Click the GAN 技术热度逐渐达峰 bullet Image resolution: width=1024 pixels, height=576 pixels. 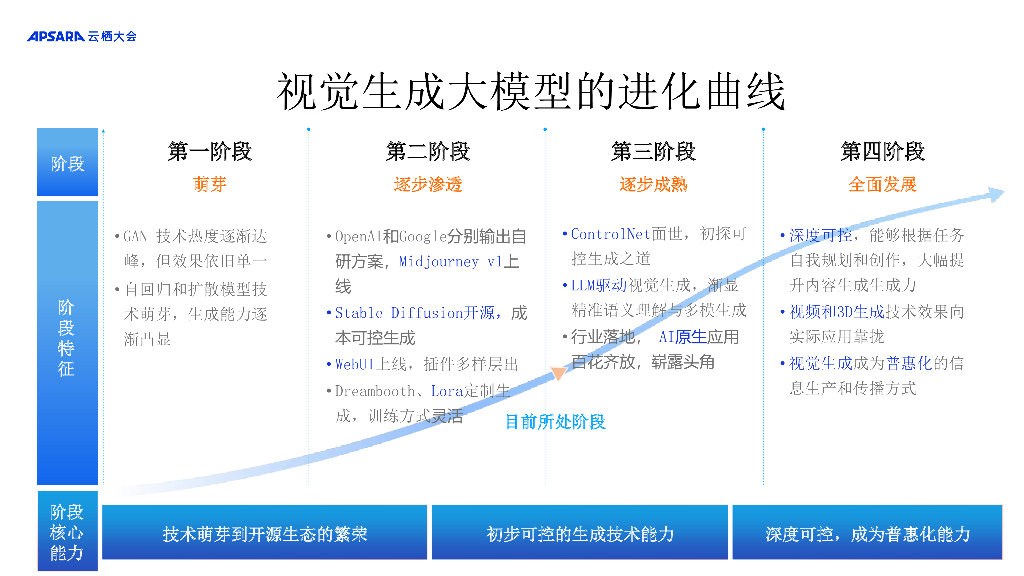point(191,248)
